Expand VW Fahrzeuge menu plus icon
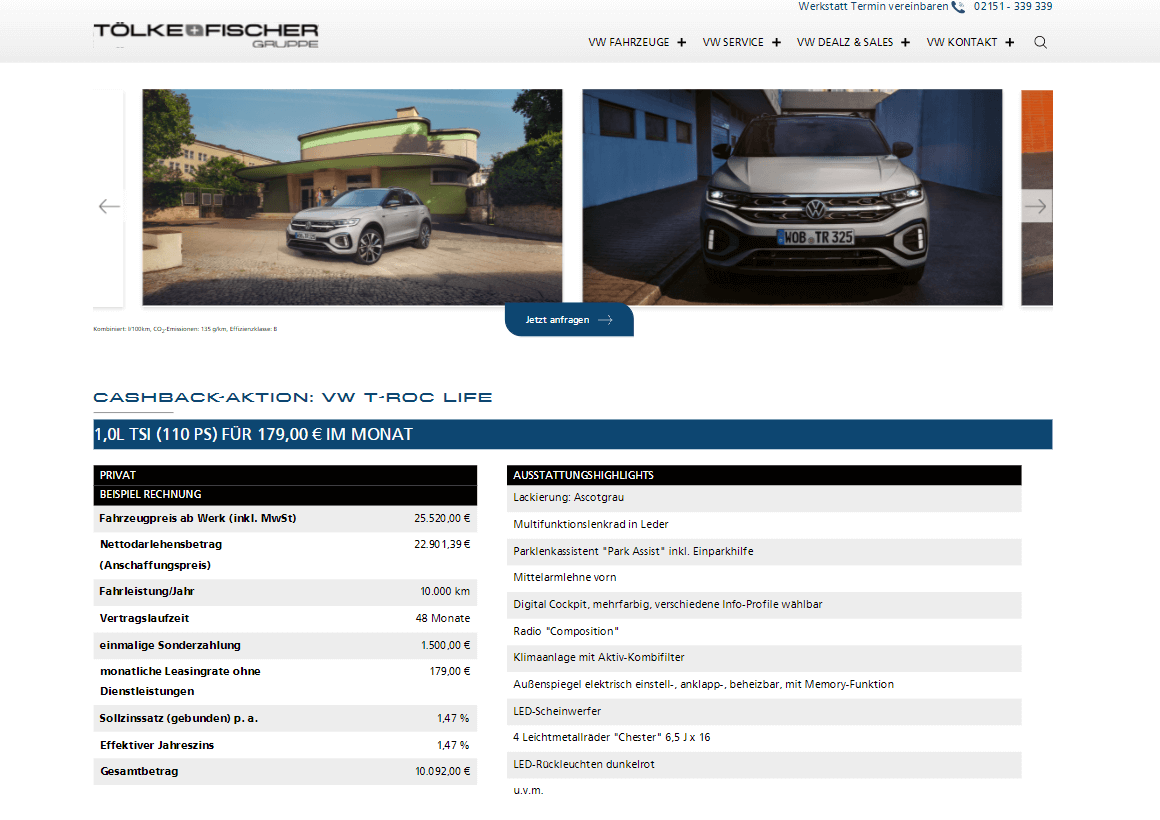The width and height of the screenshot is (1160, 820). [x=681, y=42]
